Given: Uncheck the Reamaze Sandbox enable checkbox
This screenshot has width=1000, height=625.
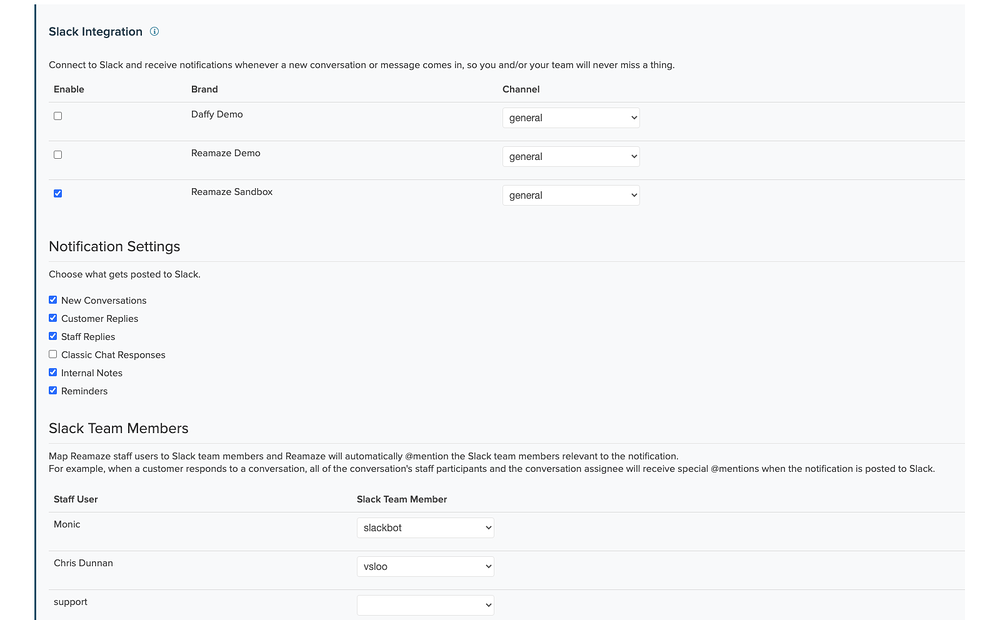Looking at the screenshot, I should 58,193.
